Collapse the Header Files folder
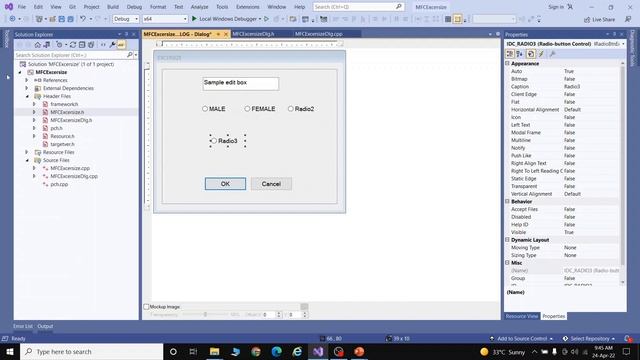 (x=27, y=96)
